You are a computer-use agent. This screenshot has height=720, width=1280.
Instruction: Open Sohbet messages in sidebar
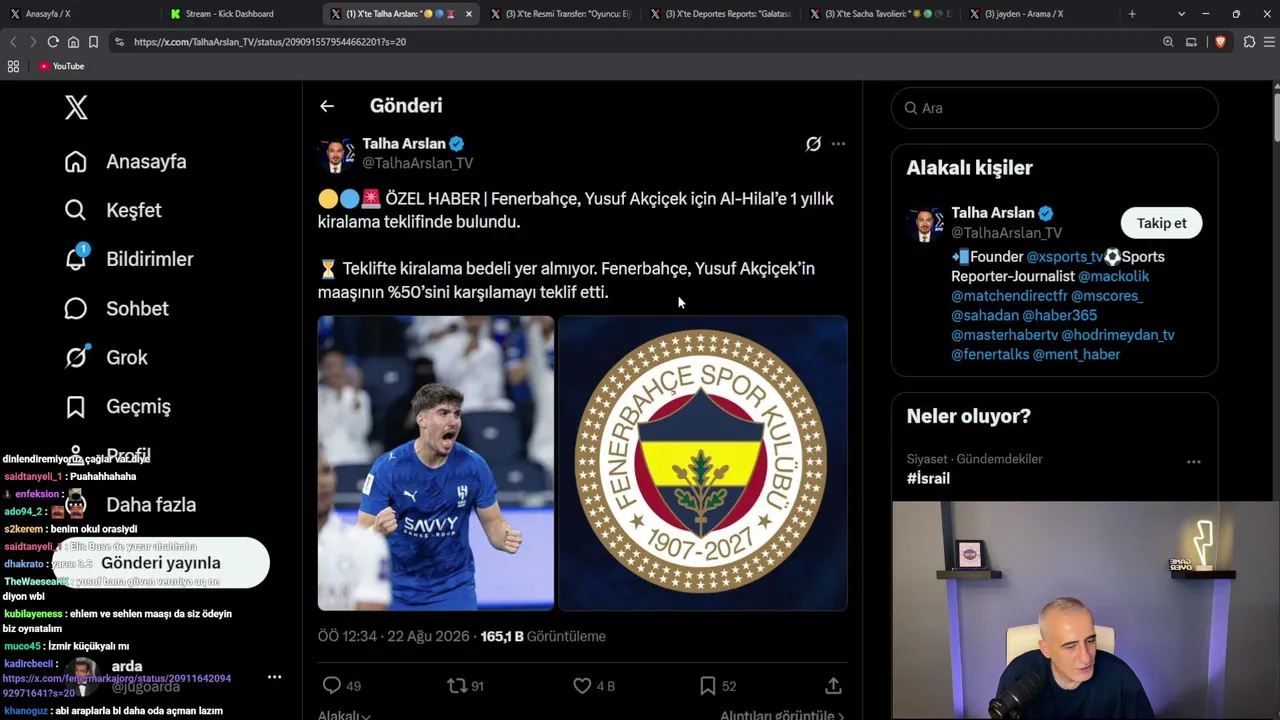[116, 308]
